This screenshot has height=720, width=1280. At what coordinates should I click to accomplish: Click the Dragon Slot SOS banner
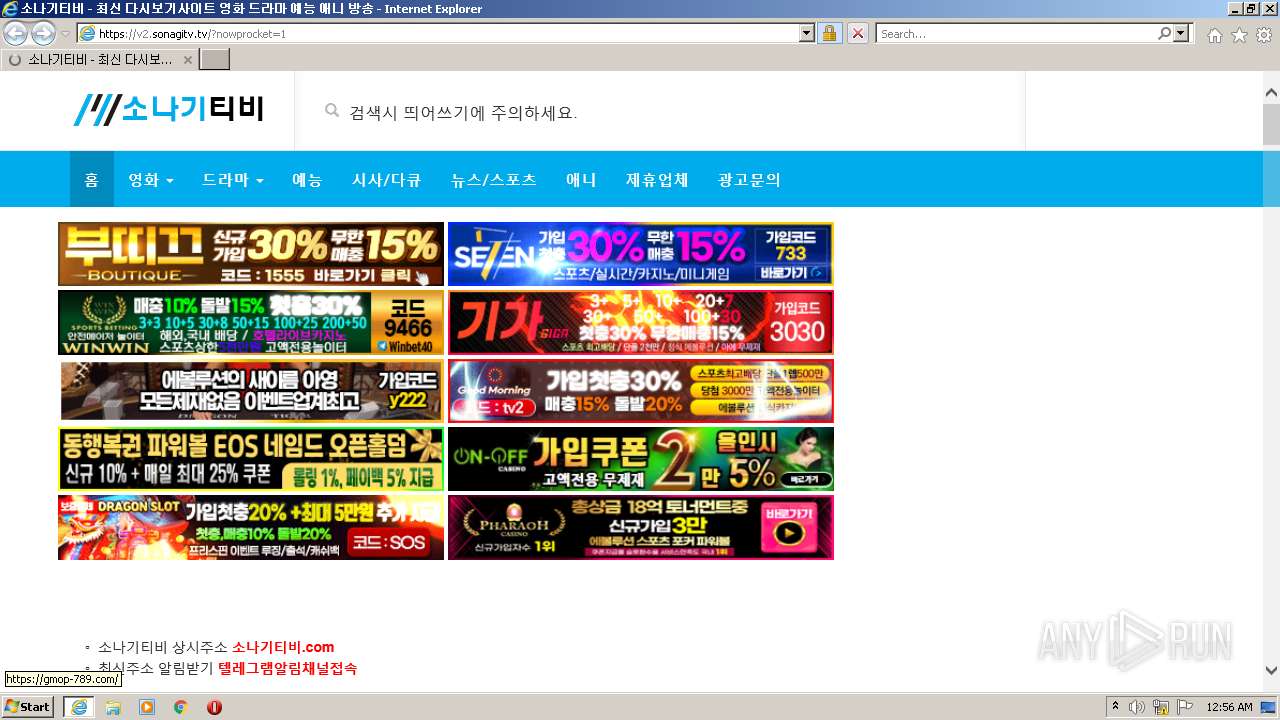click(x=251, y=527)
